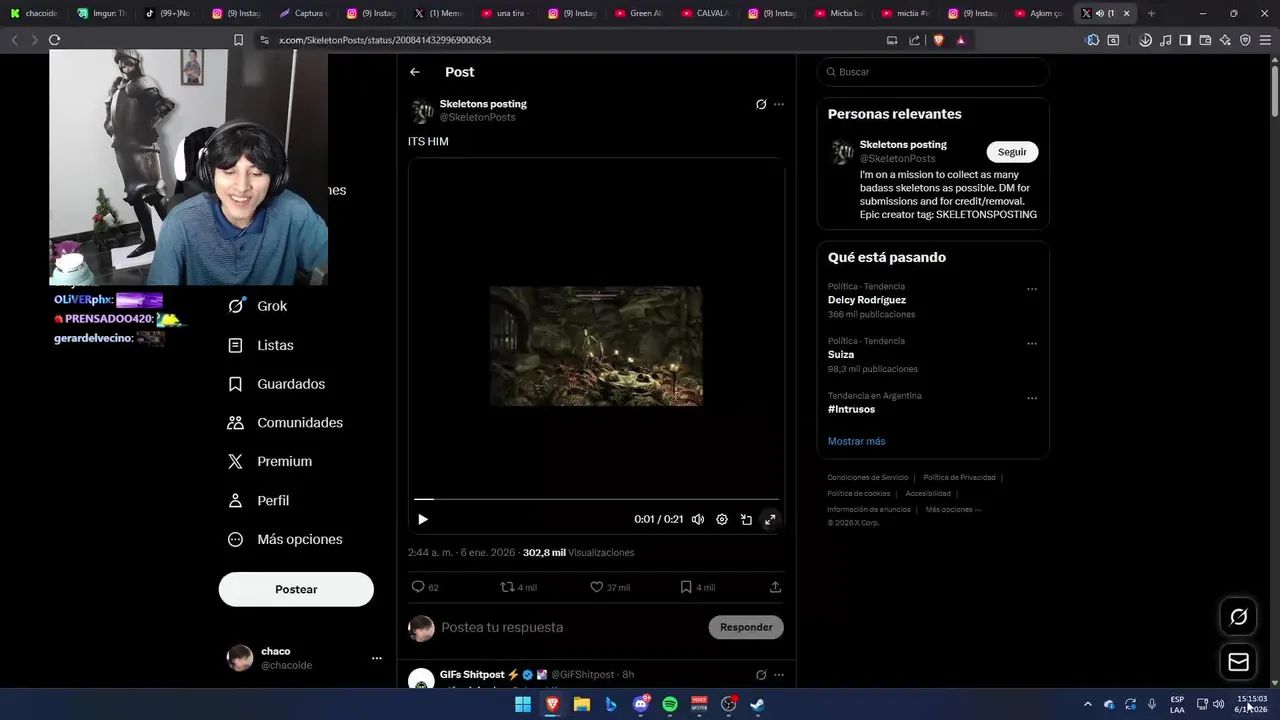Open options for #Intrusos trend
The width and height of the screenshot is (1280, 720).
coord(1032,398)
